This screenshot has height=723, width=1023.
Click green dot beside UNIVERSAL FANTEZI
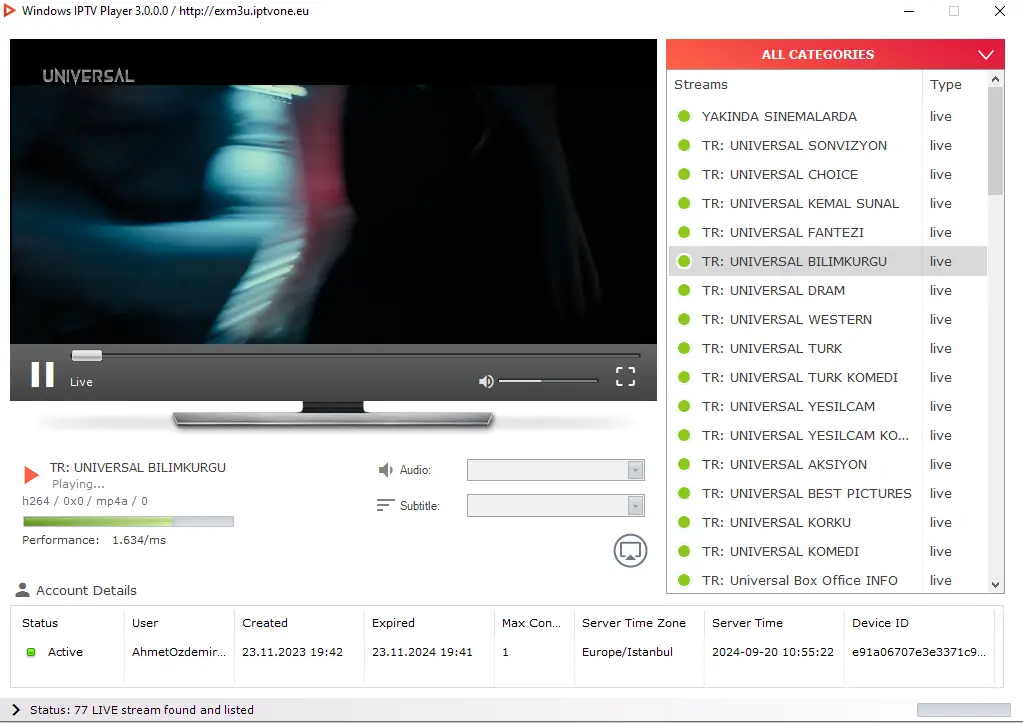click(x=684, y=232)
